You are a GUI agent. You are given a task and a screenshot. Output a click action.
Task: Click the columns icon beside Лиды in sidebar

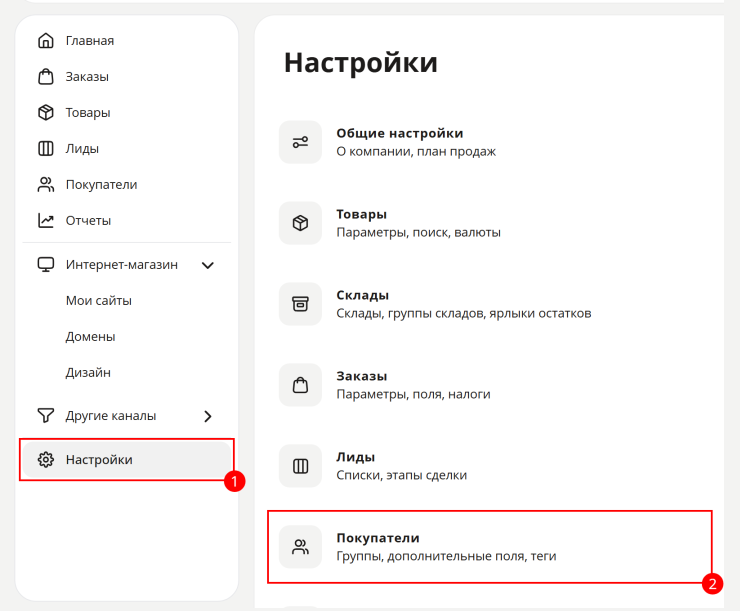(46, 149)
